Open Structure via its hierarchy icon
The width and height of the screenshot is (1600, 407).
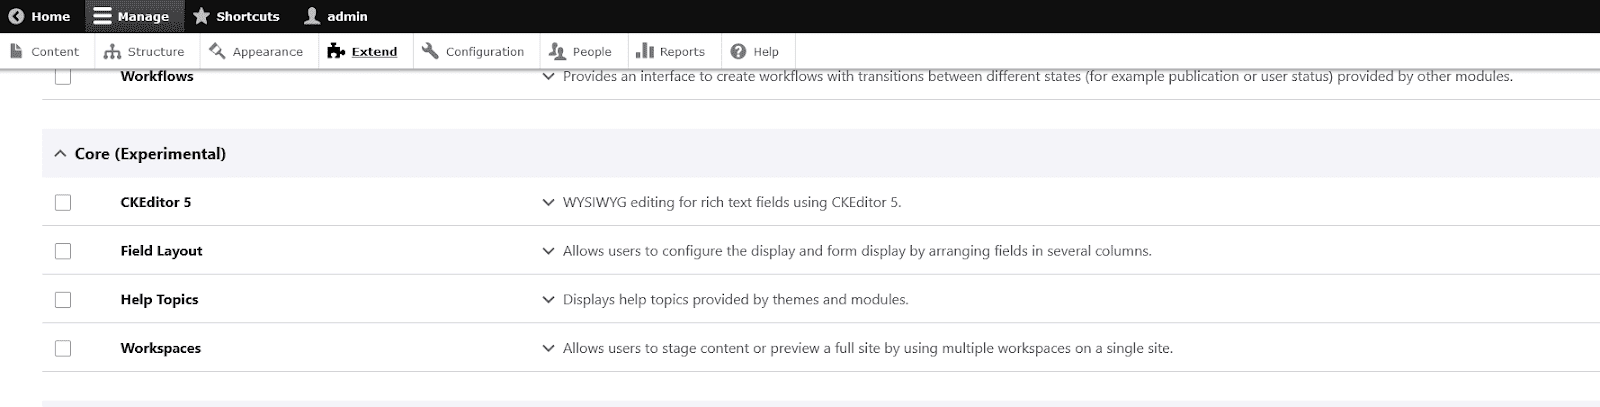pyautogui.click(x=113, y=51)
